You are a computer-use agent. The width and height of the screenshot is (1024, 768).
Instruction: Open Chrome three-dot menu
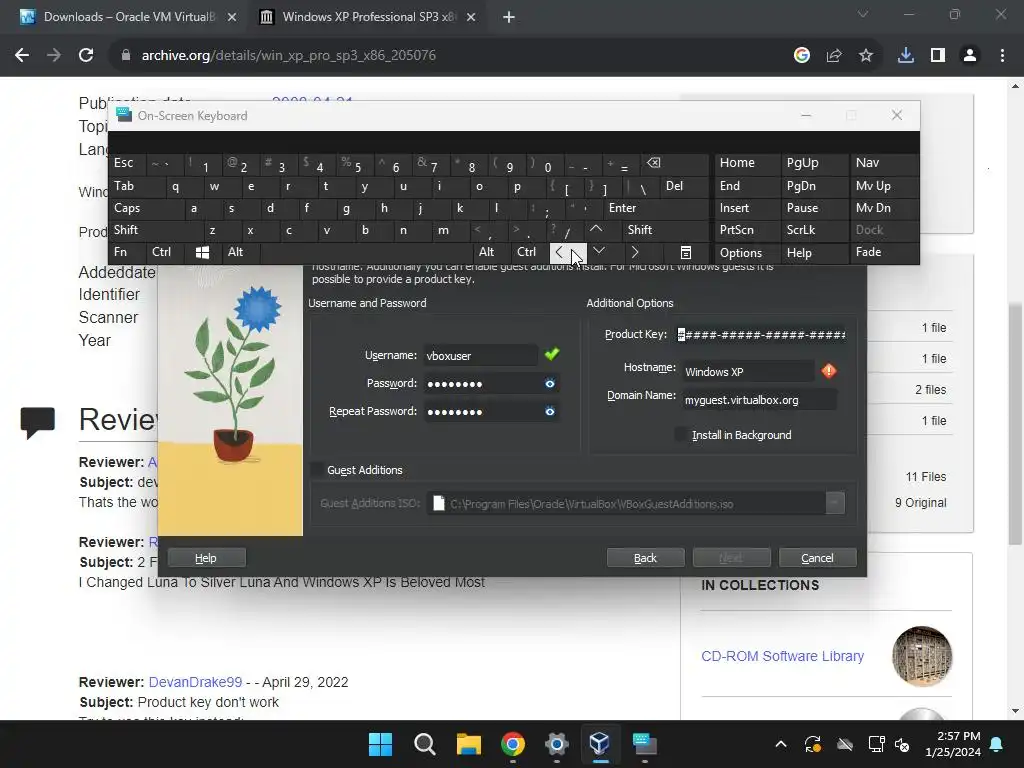click(1002, 56)
